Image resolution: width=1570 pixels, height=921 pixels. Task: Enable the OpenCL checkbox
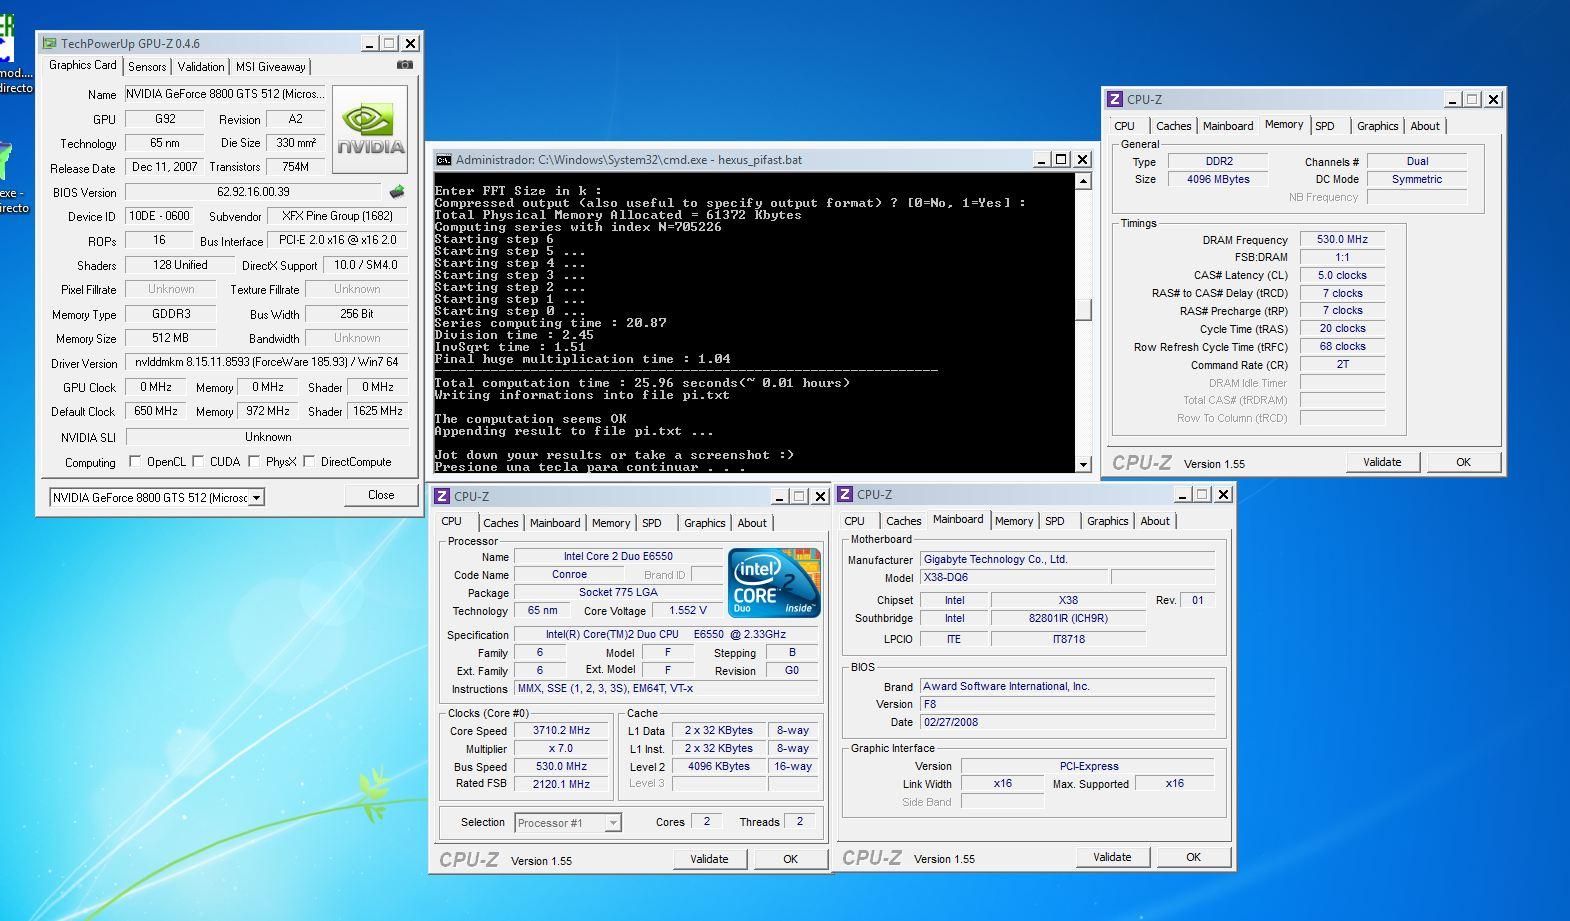[135, 462]
